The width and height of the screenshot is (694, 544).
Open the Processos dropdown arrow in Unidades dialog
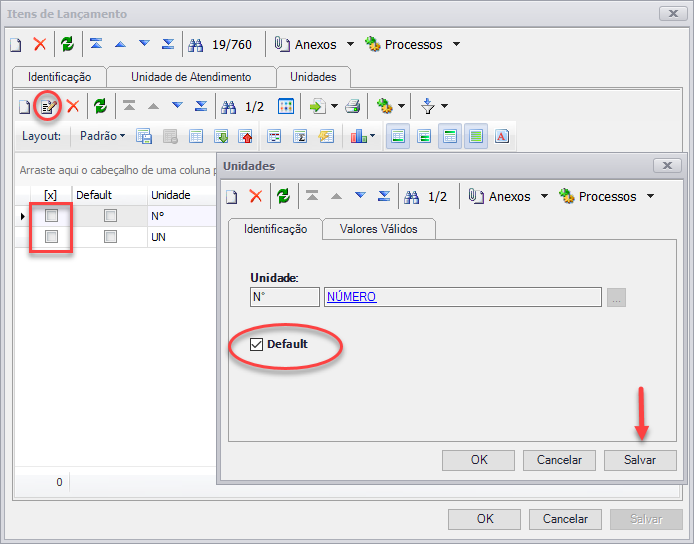(x=650, y=196)
